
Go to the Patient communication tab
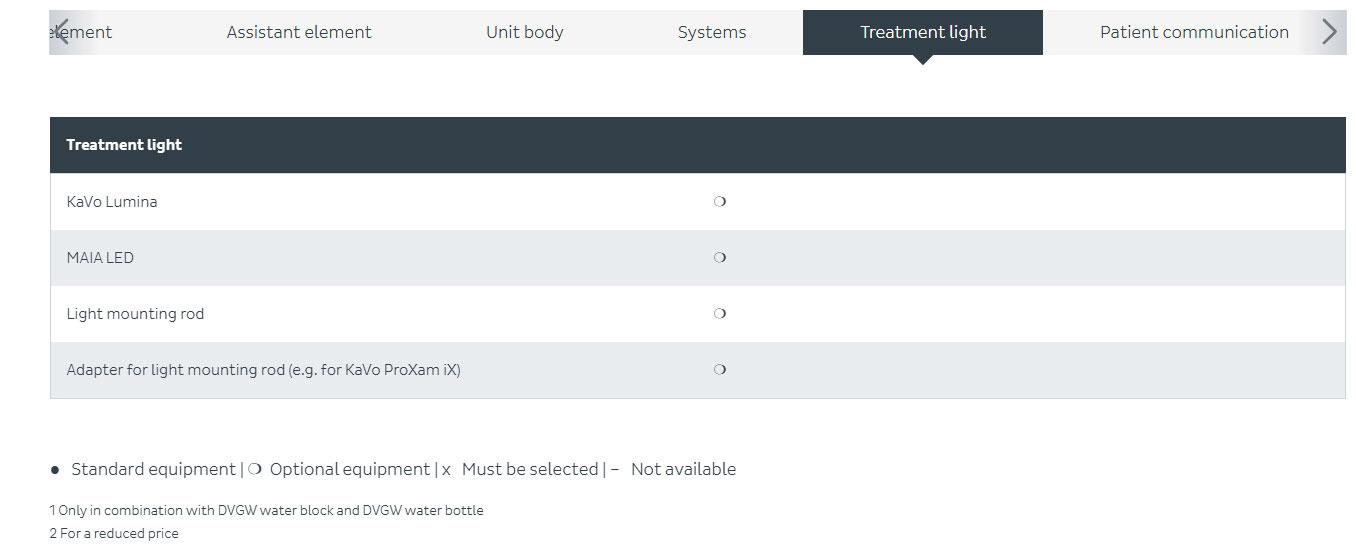coord(1194,32)
